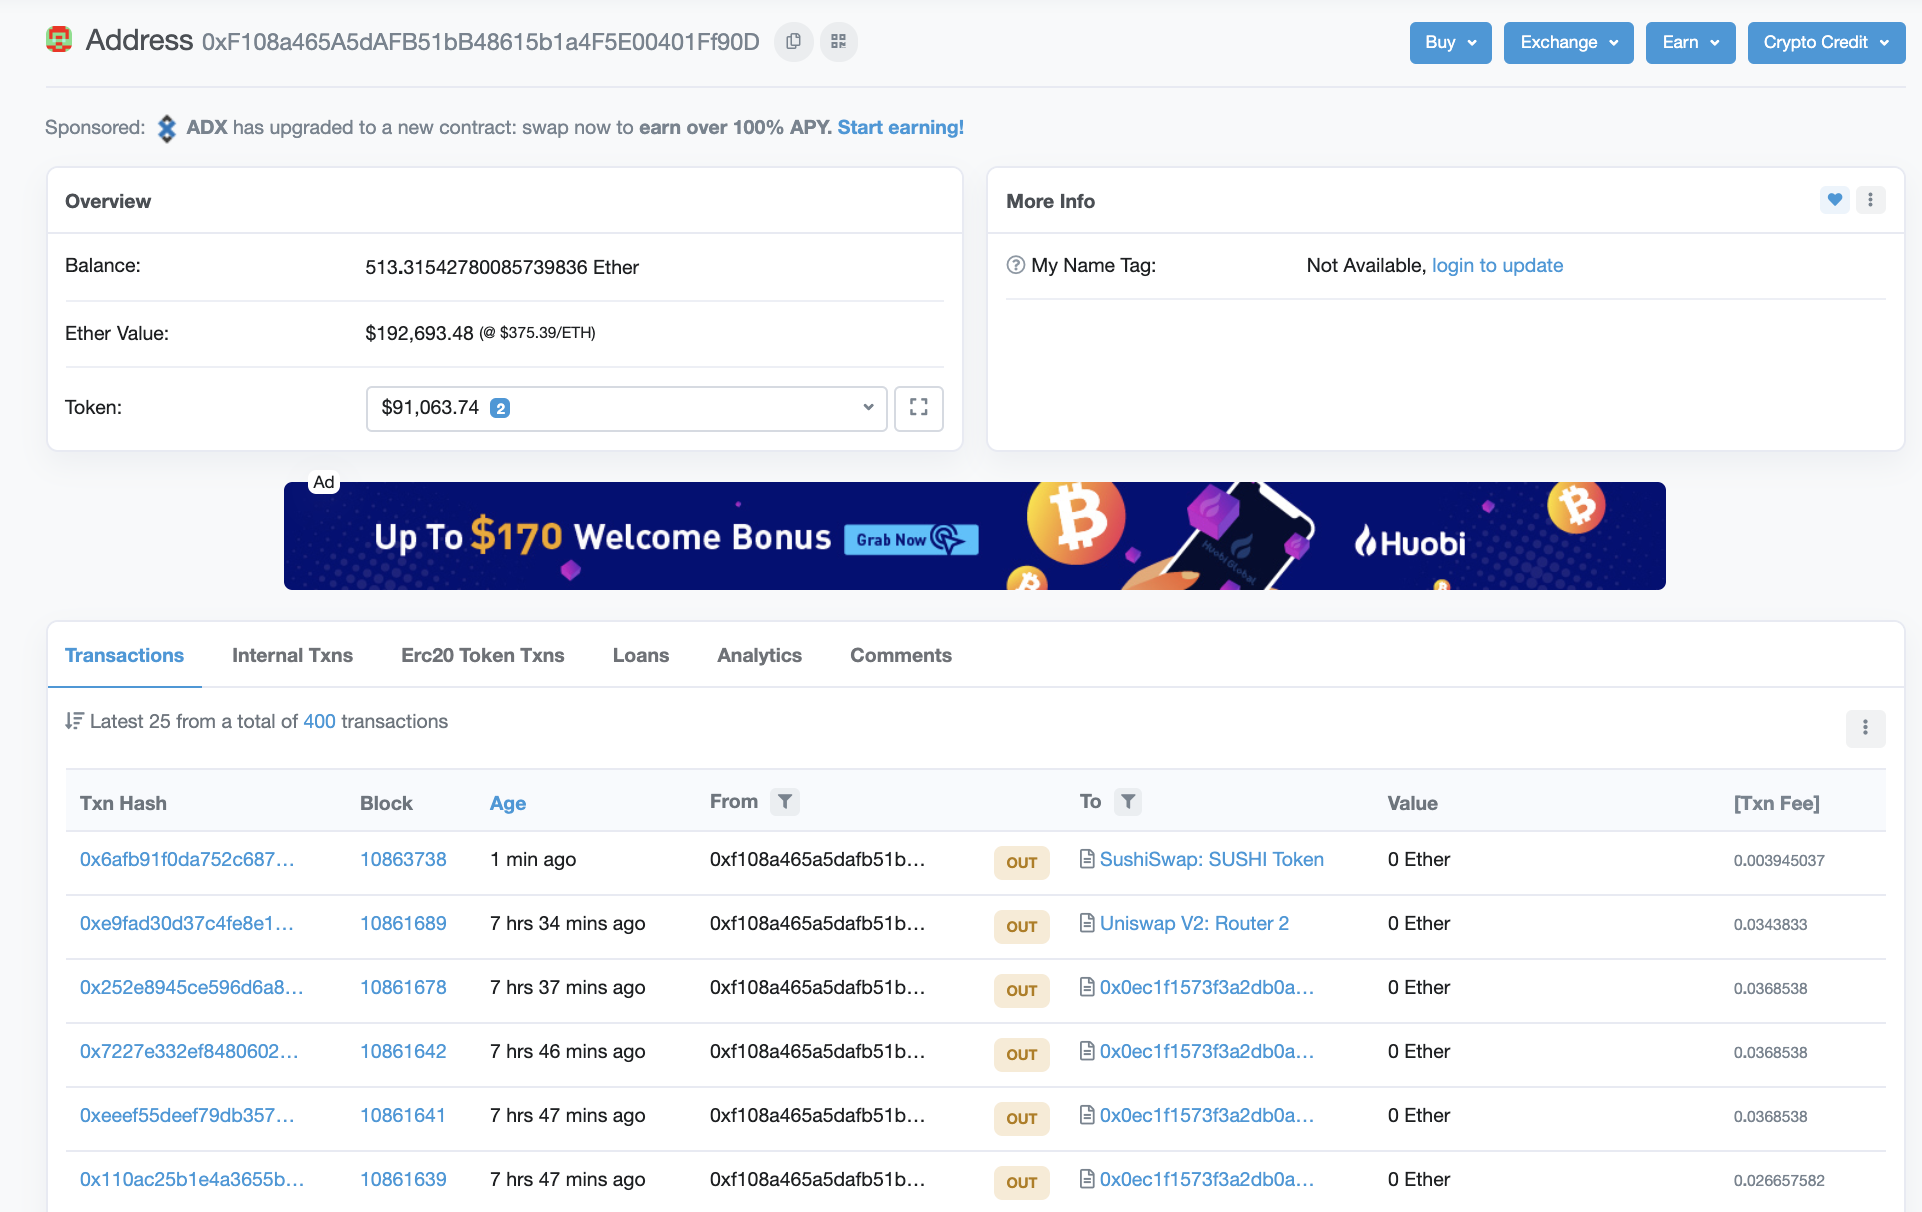The image size is (1922, 1212).
Task: Open block 10861639
Action: pyautogui.click(x=403, y=1179)
